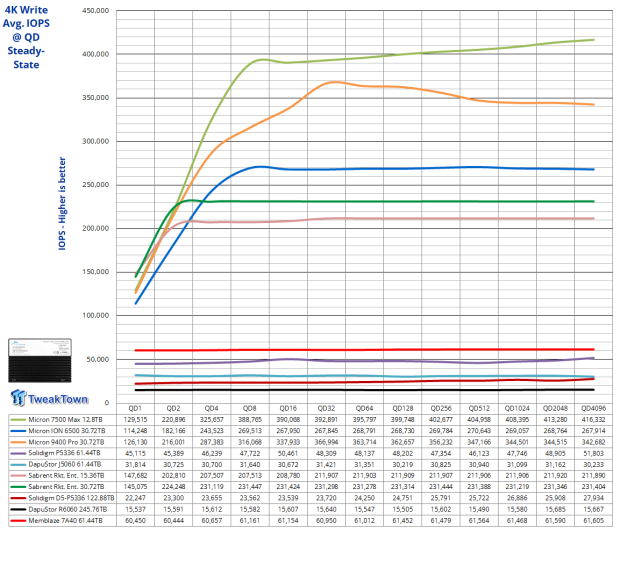Click the 15,537 cell for DapuStor R6060

click(x=135, y=509)
